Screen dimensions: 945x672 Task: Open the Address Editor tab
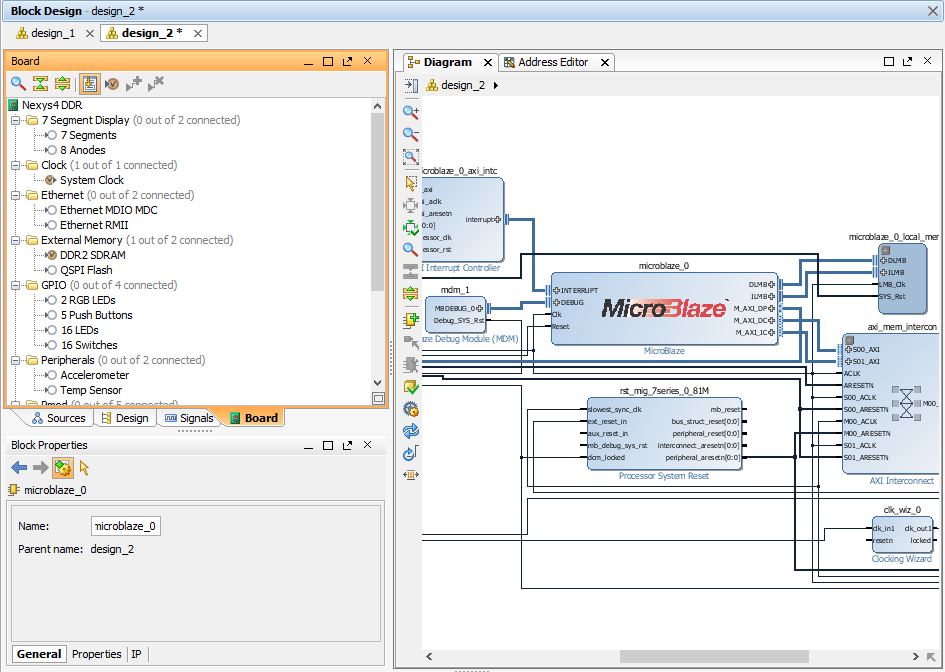coord(553,62)
